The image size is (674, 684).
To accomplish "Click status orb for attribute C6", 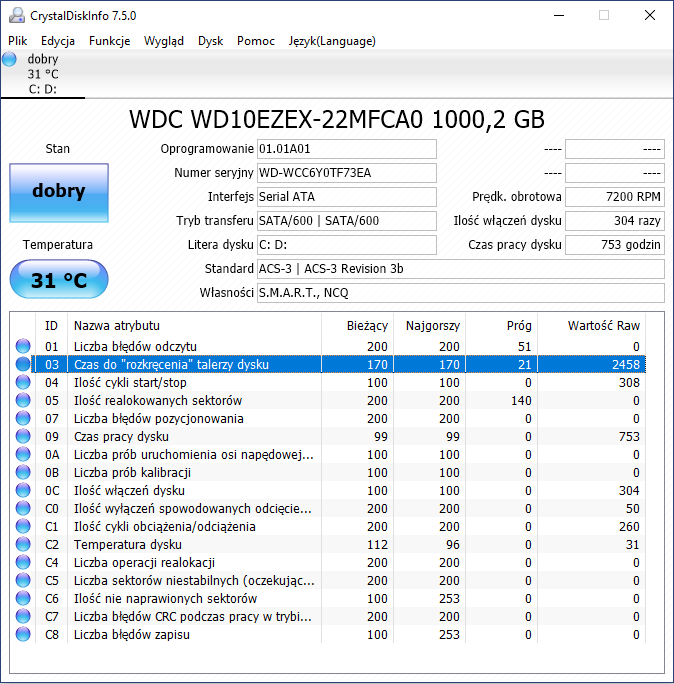I will [x=23, y=598].
